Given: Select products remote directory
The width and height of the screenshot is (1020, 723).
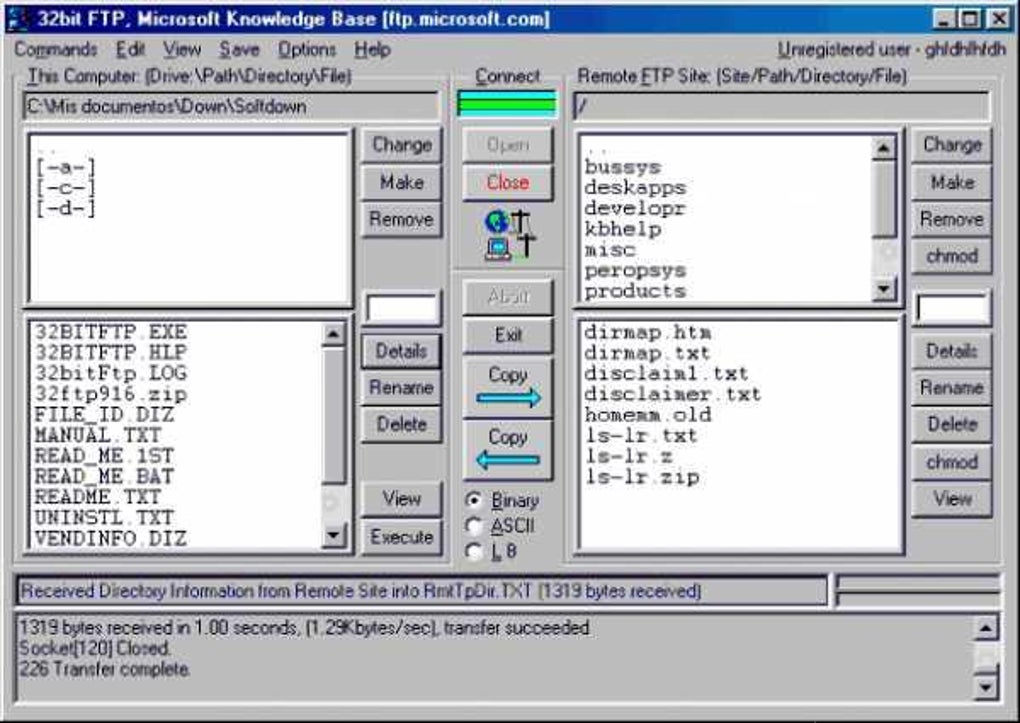Looking at the screenshot, I should click(x=635, y=291).
